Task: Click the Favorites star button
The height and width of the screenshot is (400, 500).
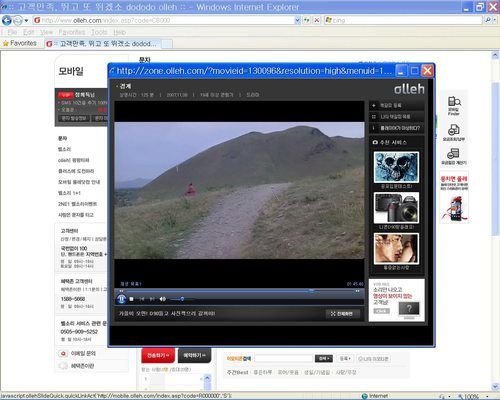Action: [x=20, y=43]
